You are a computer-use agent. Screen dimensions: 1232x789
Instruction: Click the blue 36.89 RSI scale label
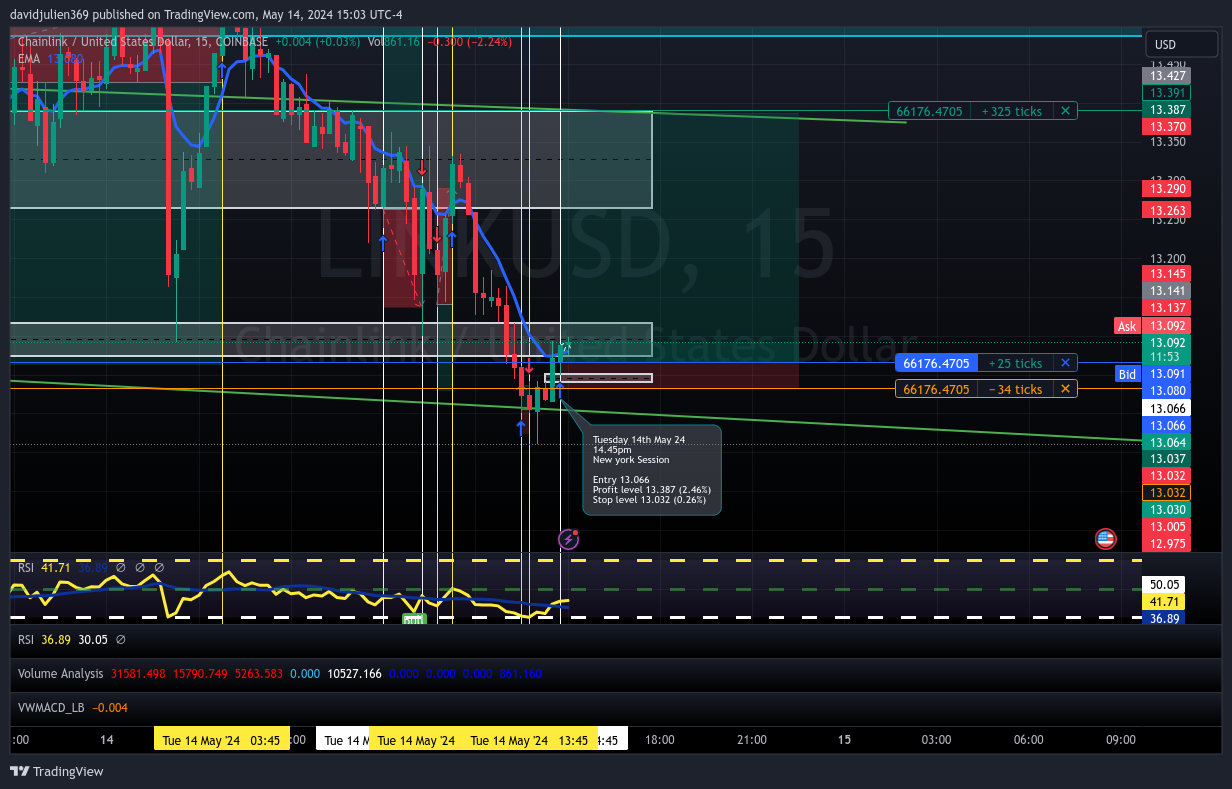(1166, 619)
